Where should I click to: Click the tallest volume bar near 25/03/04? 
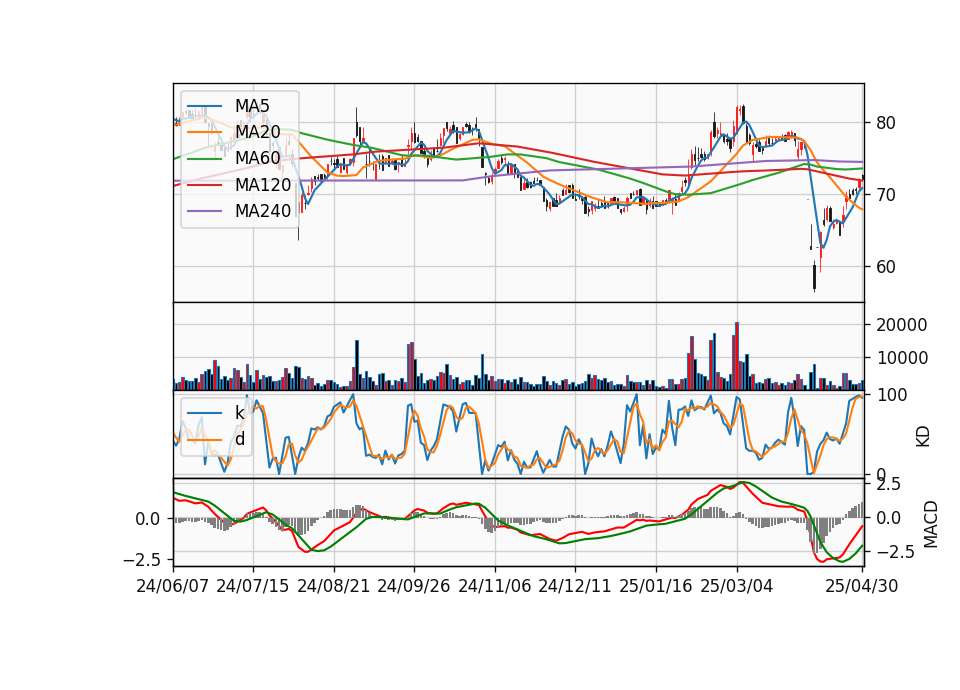[x=737, y=356]
